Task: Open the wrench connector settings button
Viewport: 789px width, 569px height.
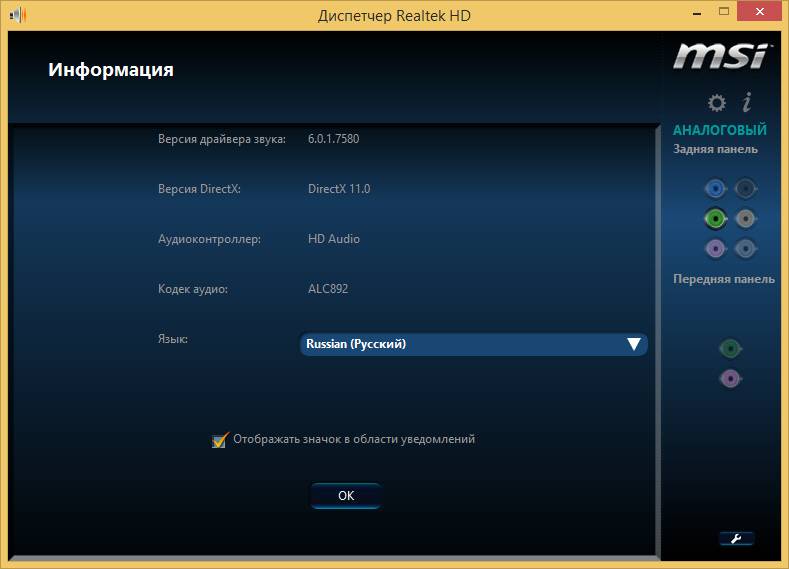Action: [736, 539]
